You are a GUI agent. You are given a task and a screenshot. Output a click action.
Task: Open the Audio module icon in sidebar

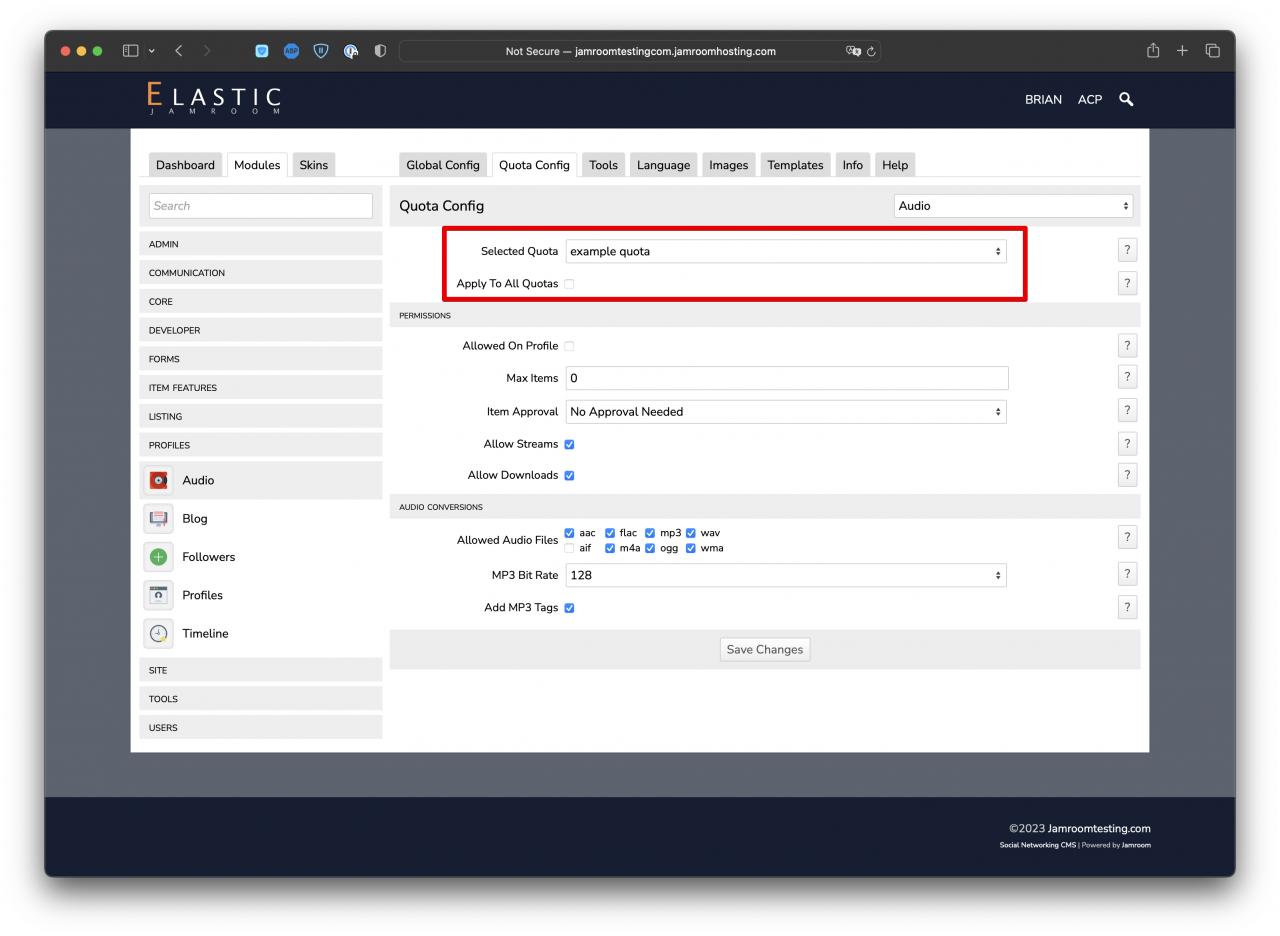coord(159,480)
